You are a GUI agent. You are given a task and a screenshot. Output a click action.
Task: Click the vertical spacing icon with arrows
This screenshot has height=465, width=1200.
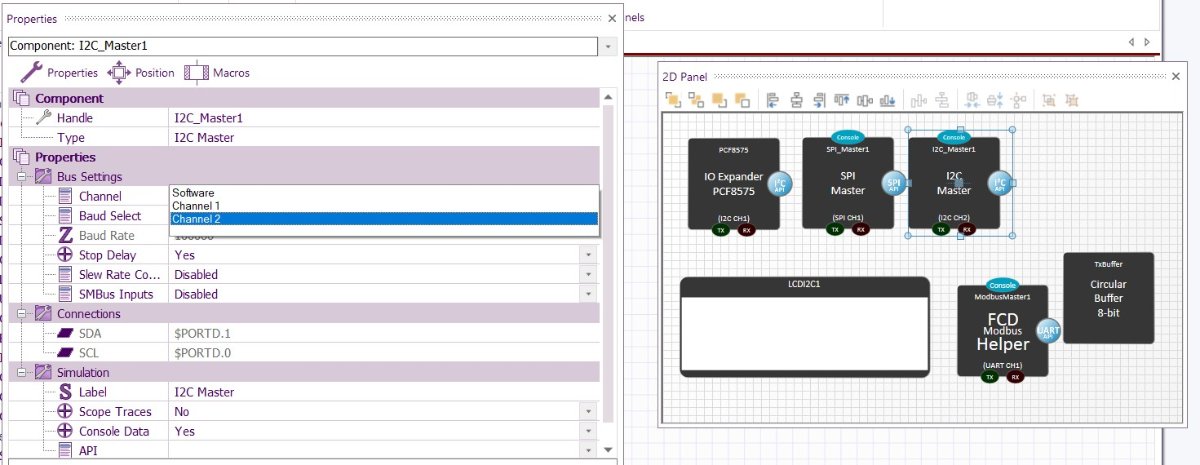tap(996, 100)
